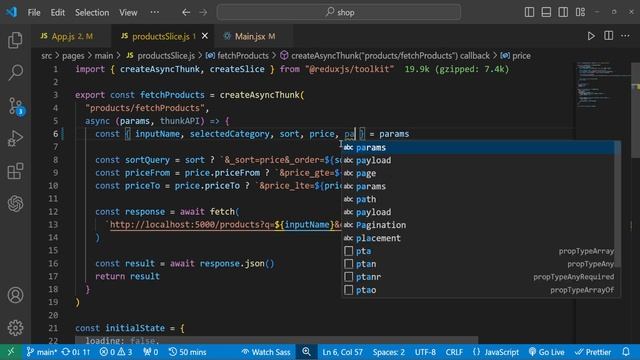Open remote window indicator in status bar

coord(11,352)
